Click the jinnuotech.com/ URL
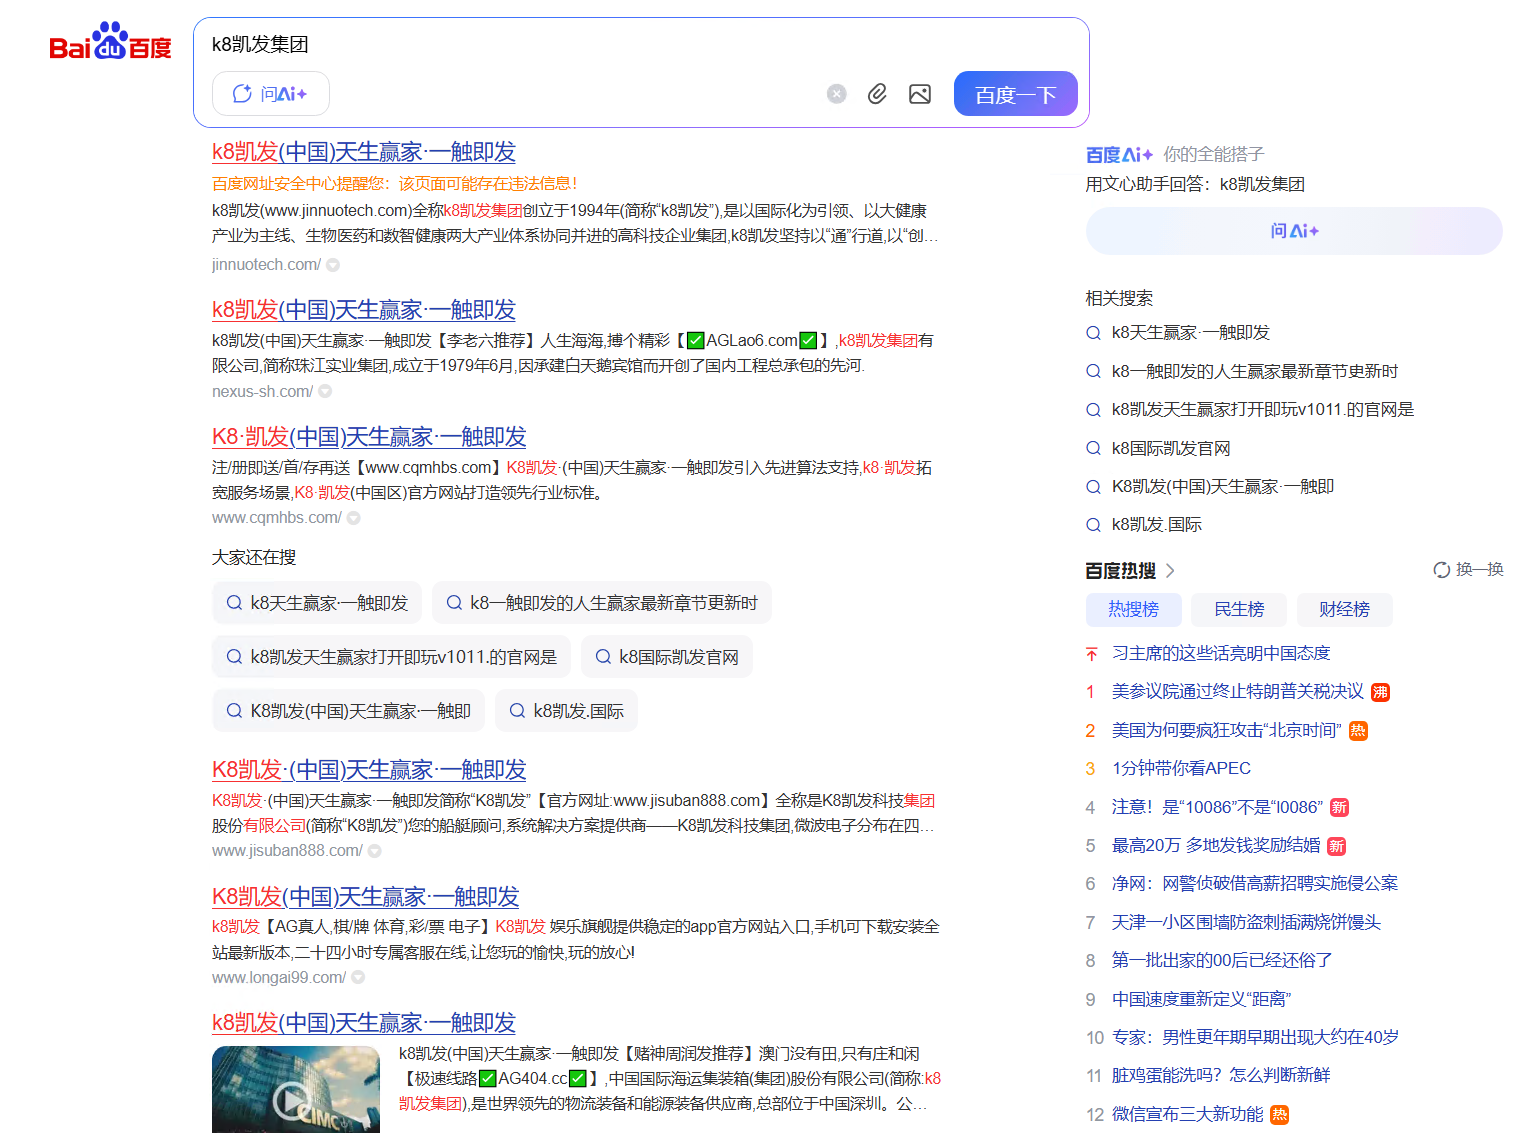Image resolution: width=1522 pixels, height=1133 pixels. click(266, 265)
